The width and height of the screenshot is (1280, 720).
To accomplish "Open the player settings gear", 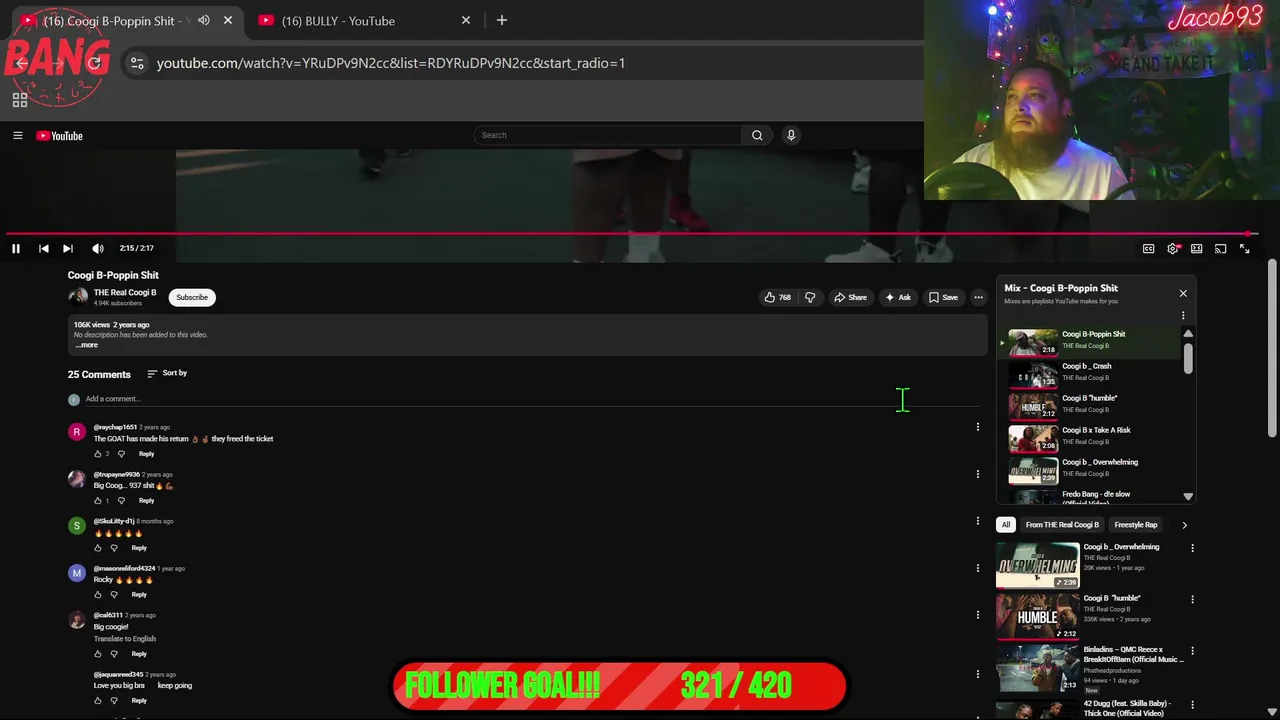I will click(x=1173, y=249).
